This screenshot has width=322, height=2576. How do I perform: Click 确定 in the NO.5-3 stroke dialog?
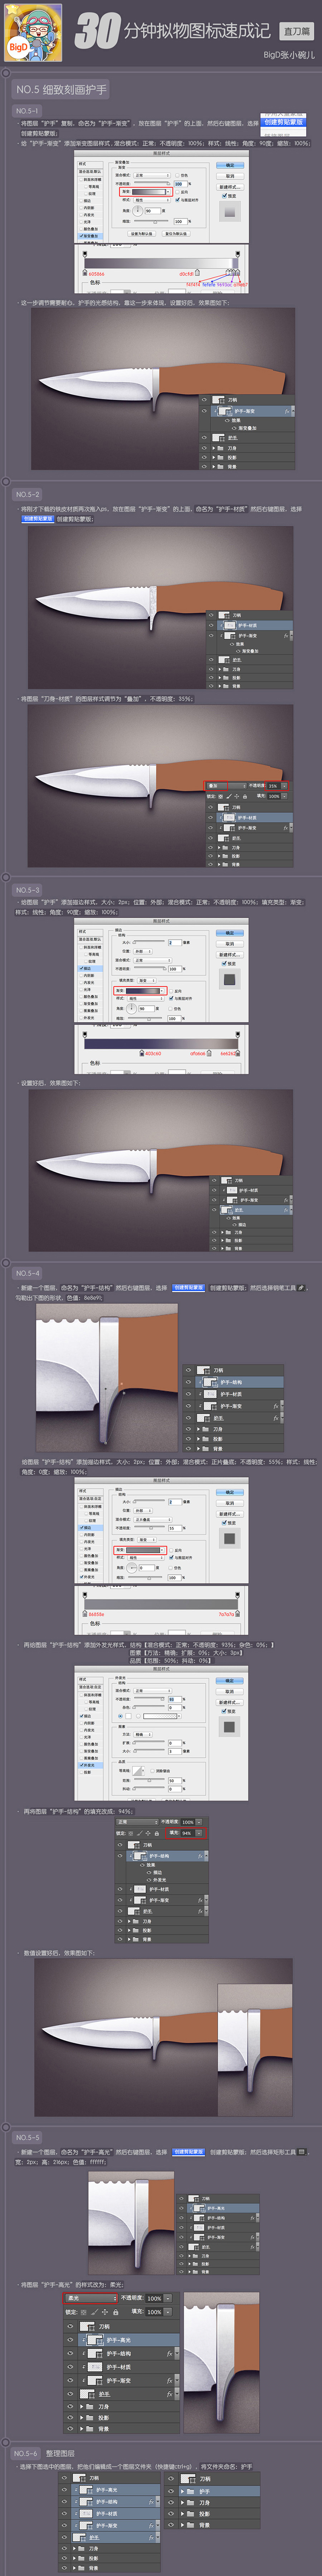(x=229, y=933)
